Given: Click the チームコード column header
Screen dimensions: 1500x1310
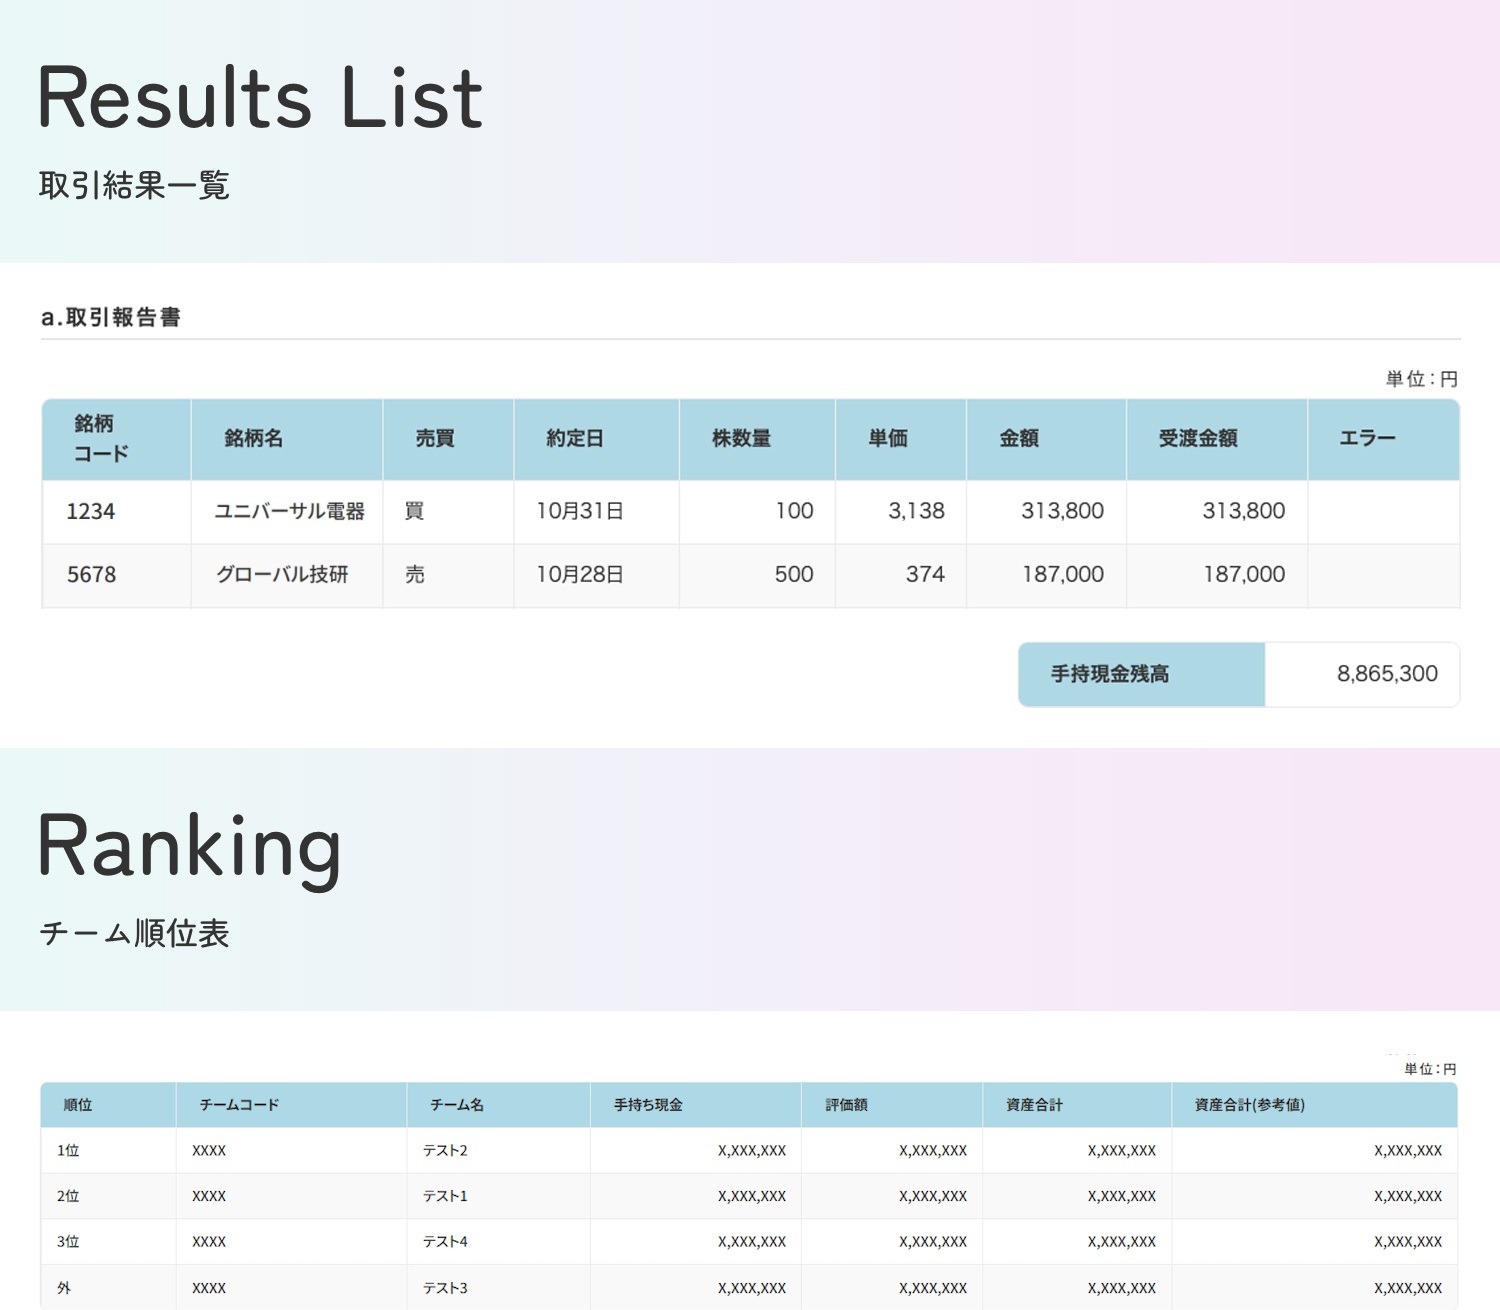Looking at the screenshot, I should 239,1105.
